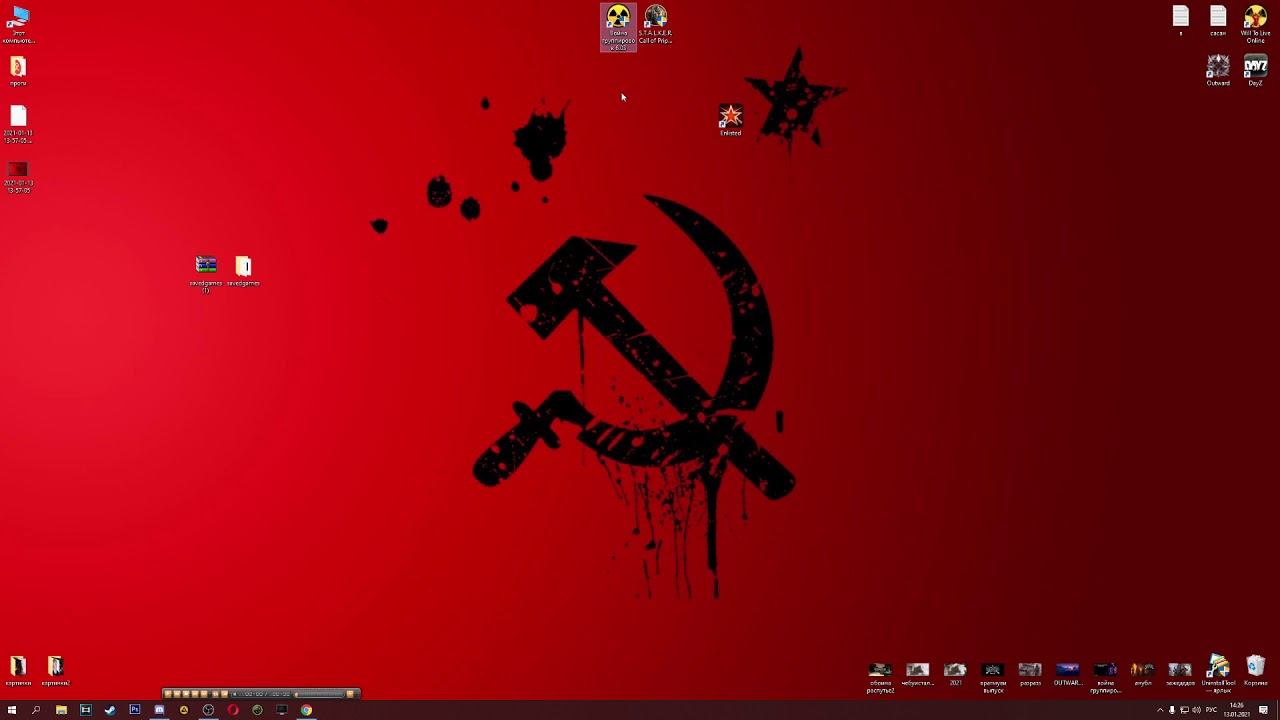Viewport: 1280px width, 720px height.
Task: Open the Action Center notifications
Action: 1263,710
